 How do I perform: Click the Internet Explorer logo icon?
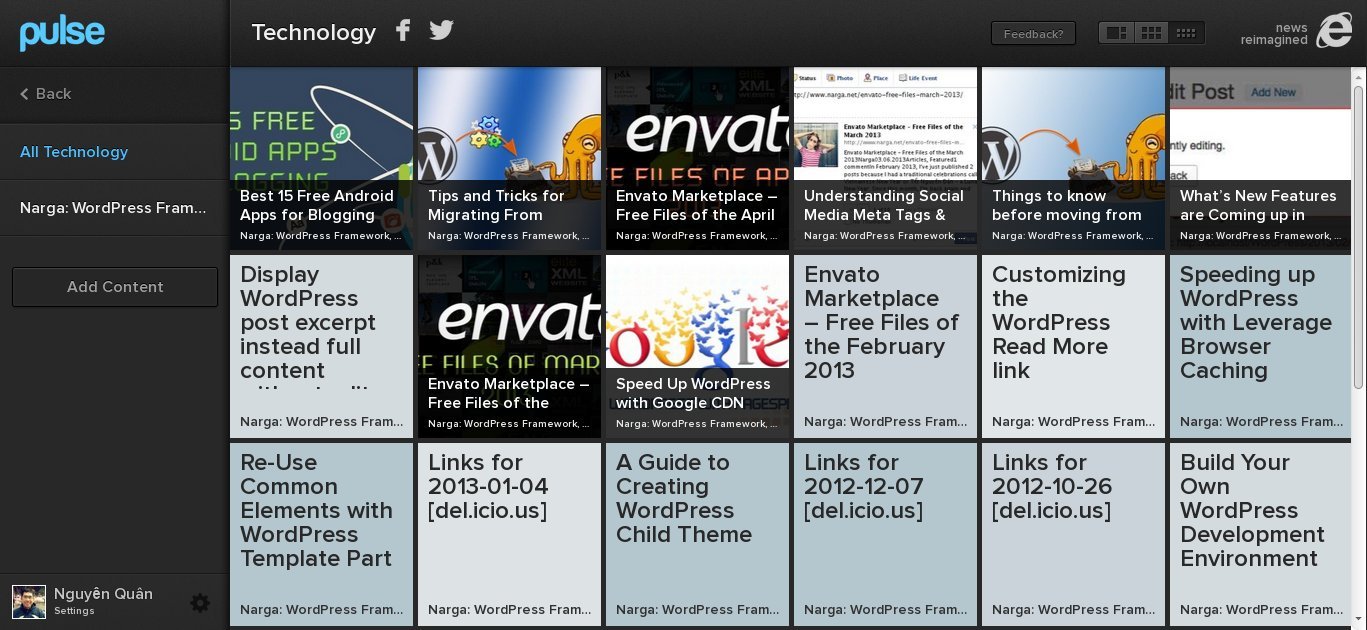click(x=1334, y=32)
